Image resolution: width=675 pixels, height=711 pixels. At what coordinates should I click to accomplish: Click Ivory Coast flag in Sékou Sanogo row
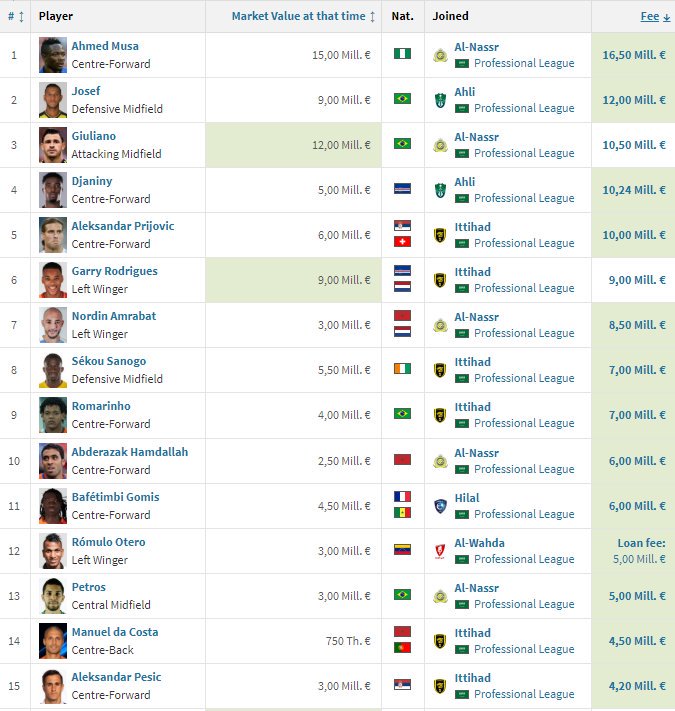[403, 369]
